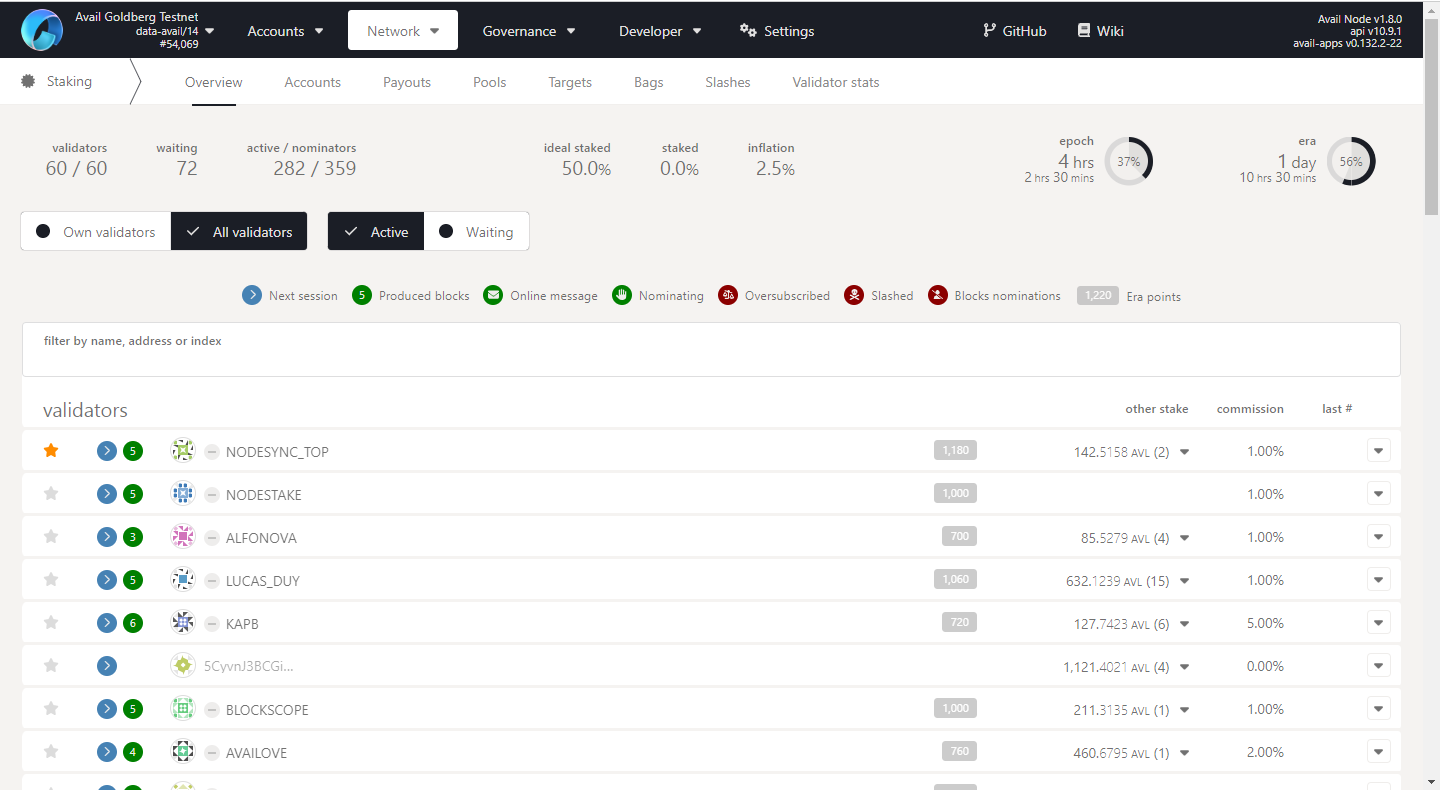Open the GitHub link
1440x790 pixels.
coord(1014,31)
